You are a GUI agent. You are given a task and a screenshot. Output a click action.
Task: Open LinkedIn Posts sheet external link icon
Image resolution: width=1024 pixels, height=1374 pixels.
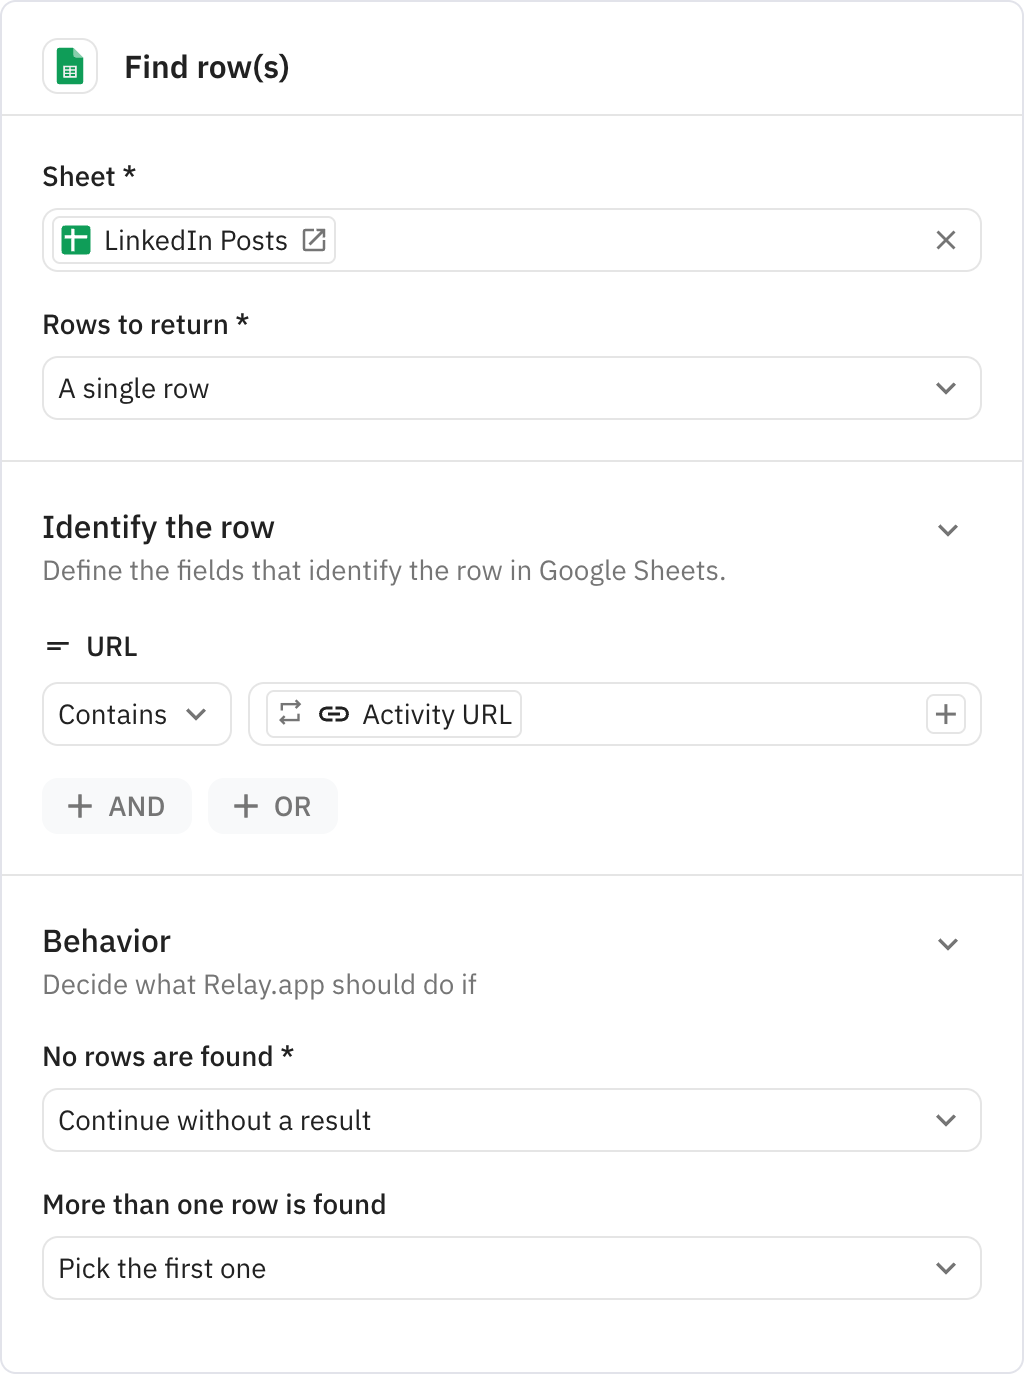point(314,240)
